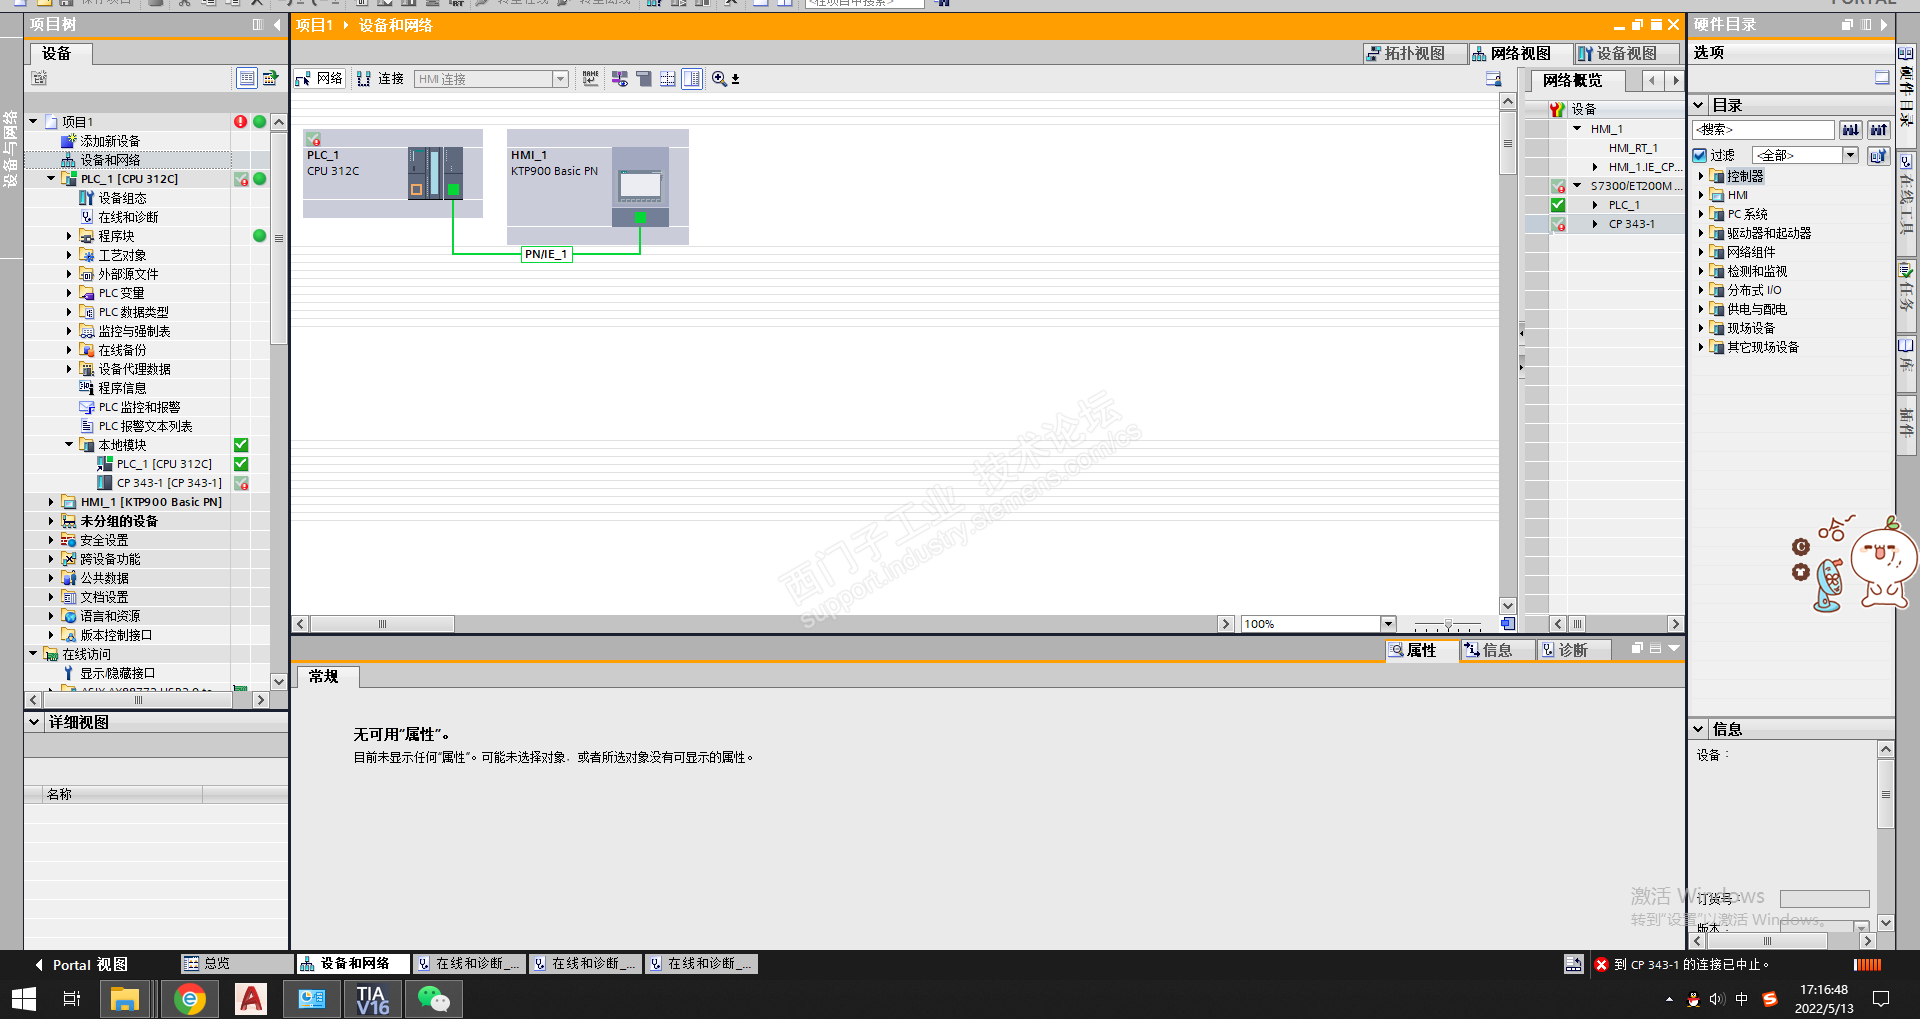Click the connection status icon in status bar

tap(1574, 964)
